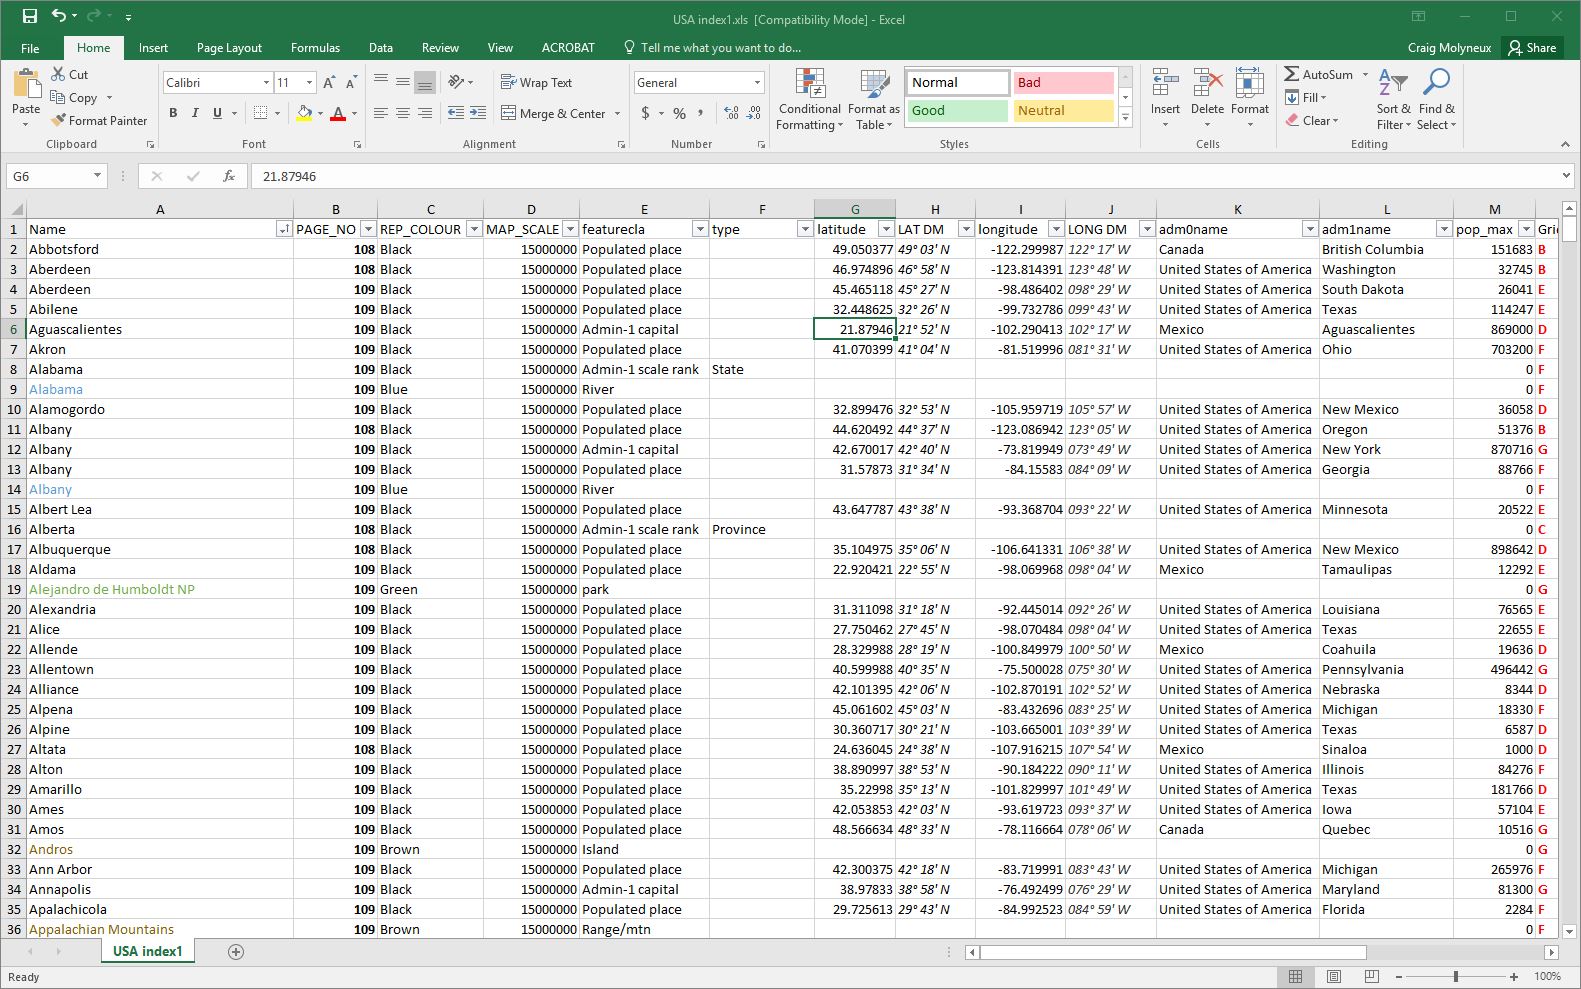Open the font name dropdown
The image size is (1581, 989).
pyautogui.click(x=266, y=83)
